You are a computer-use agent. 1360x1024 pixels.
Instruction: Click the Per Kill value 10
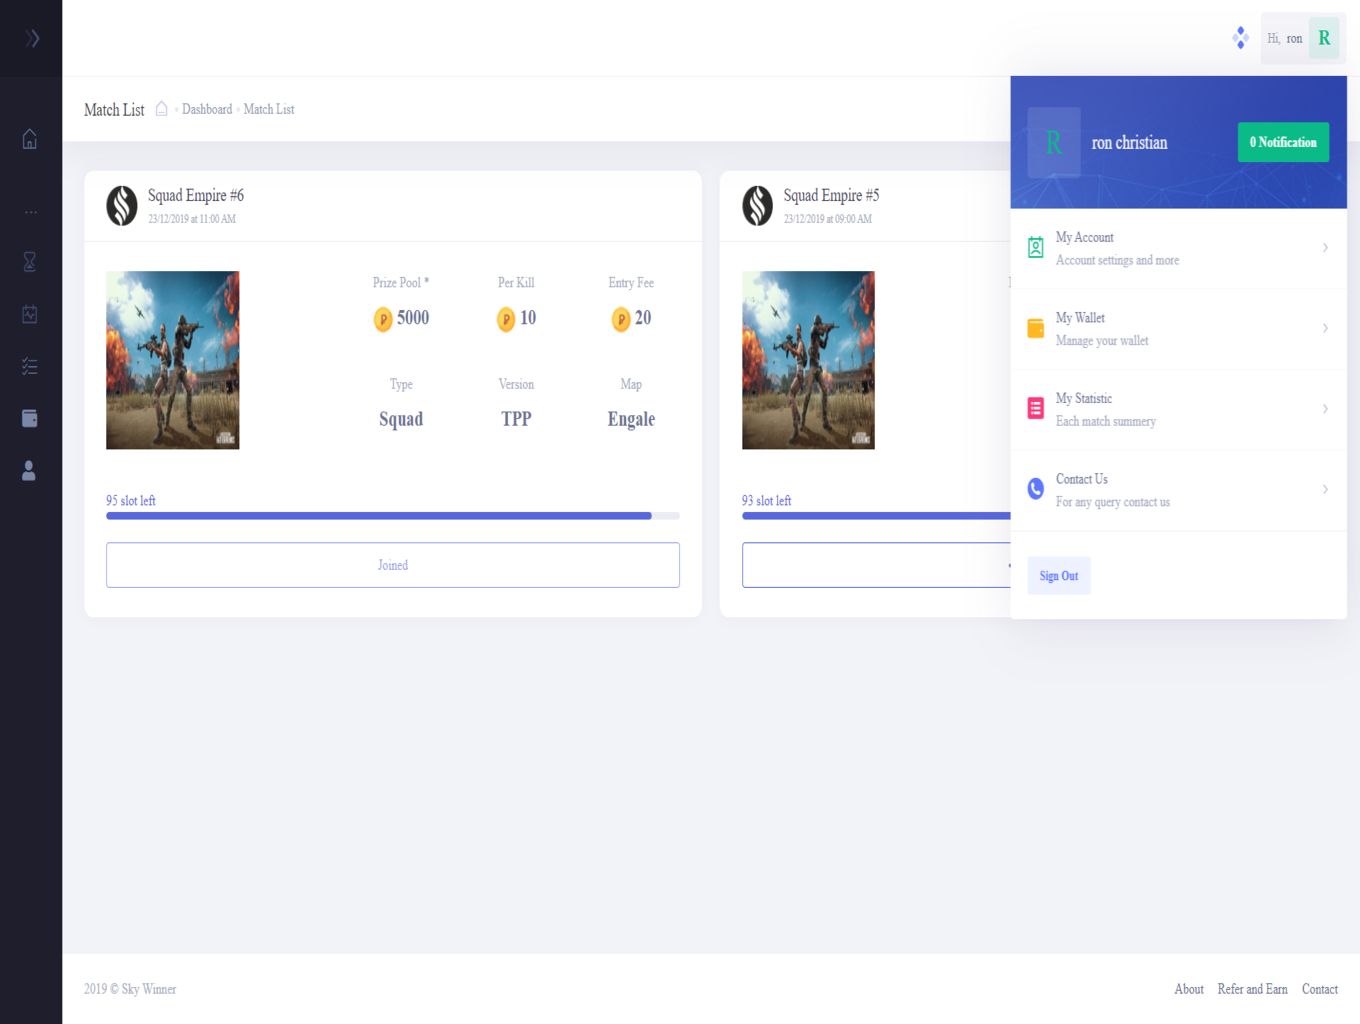528,318
